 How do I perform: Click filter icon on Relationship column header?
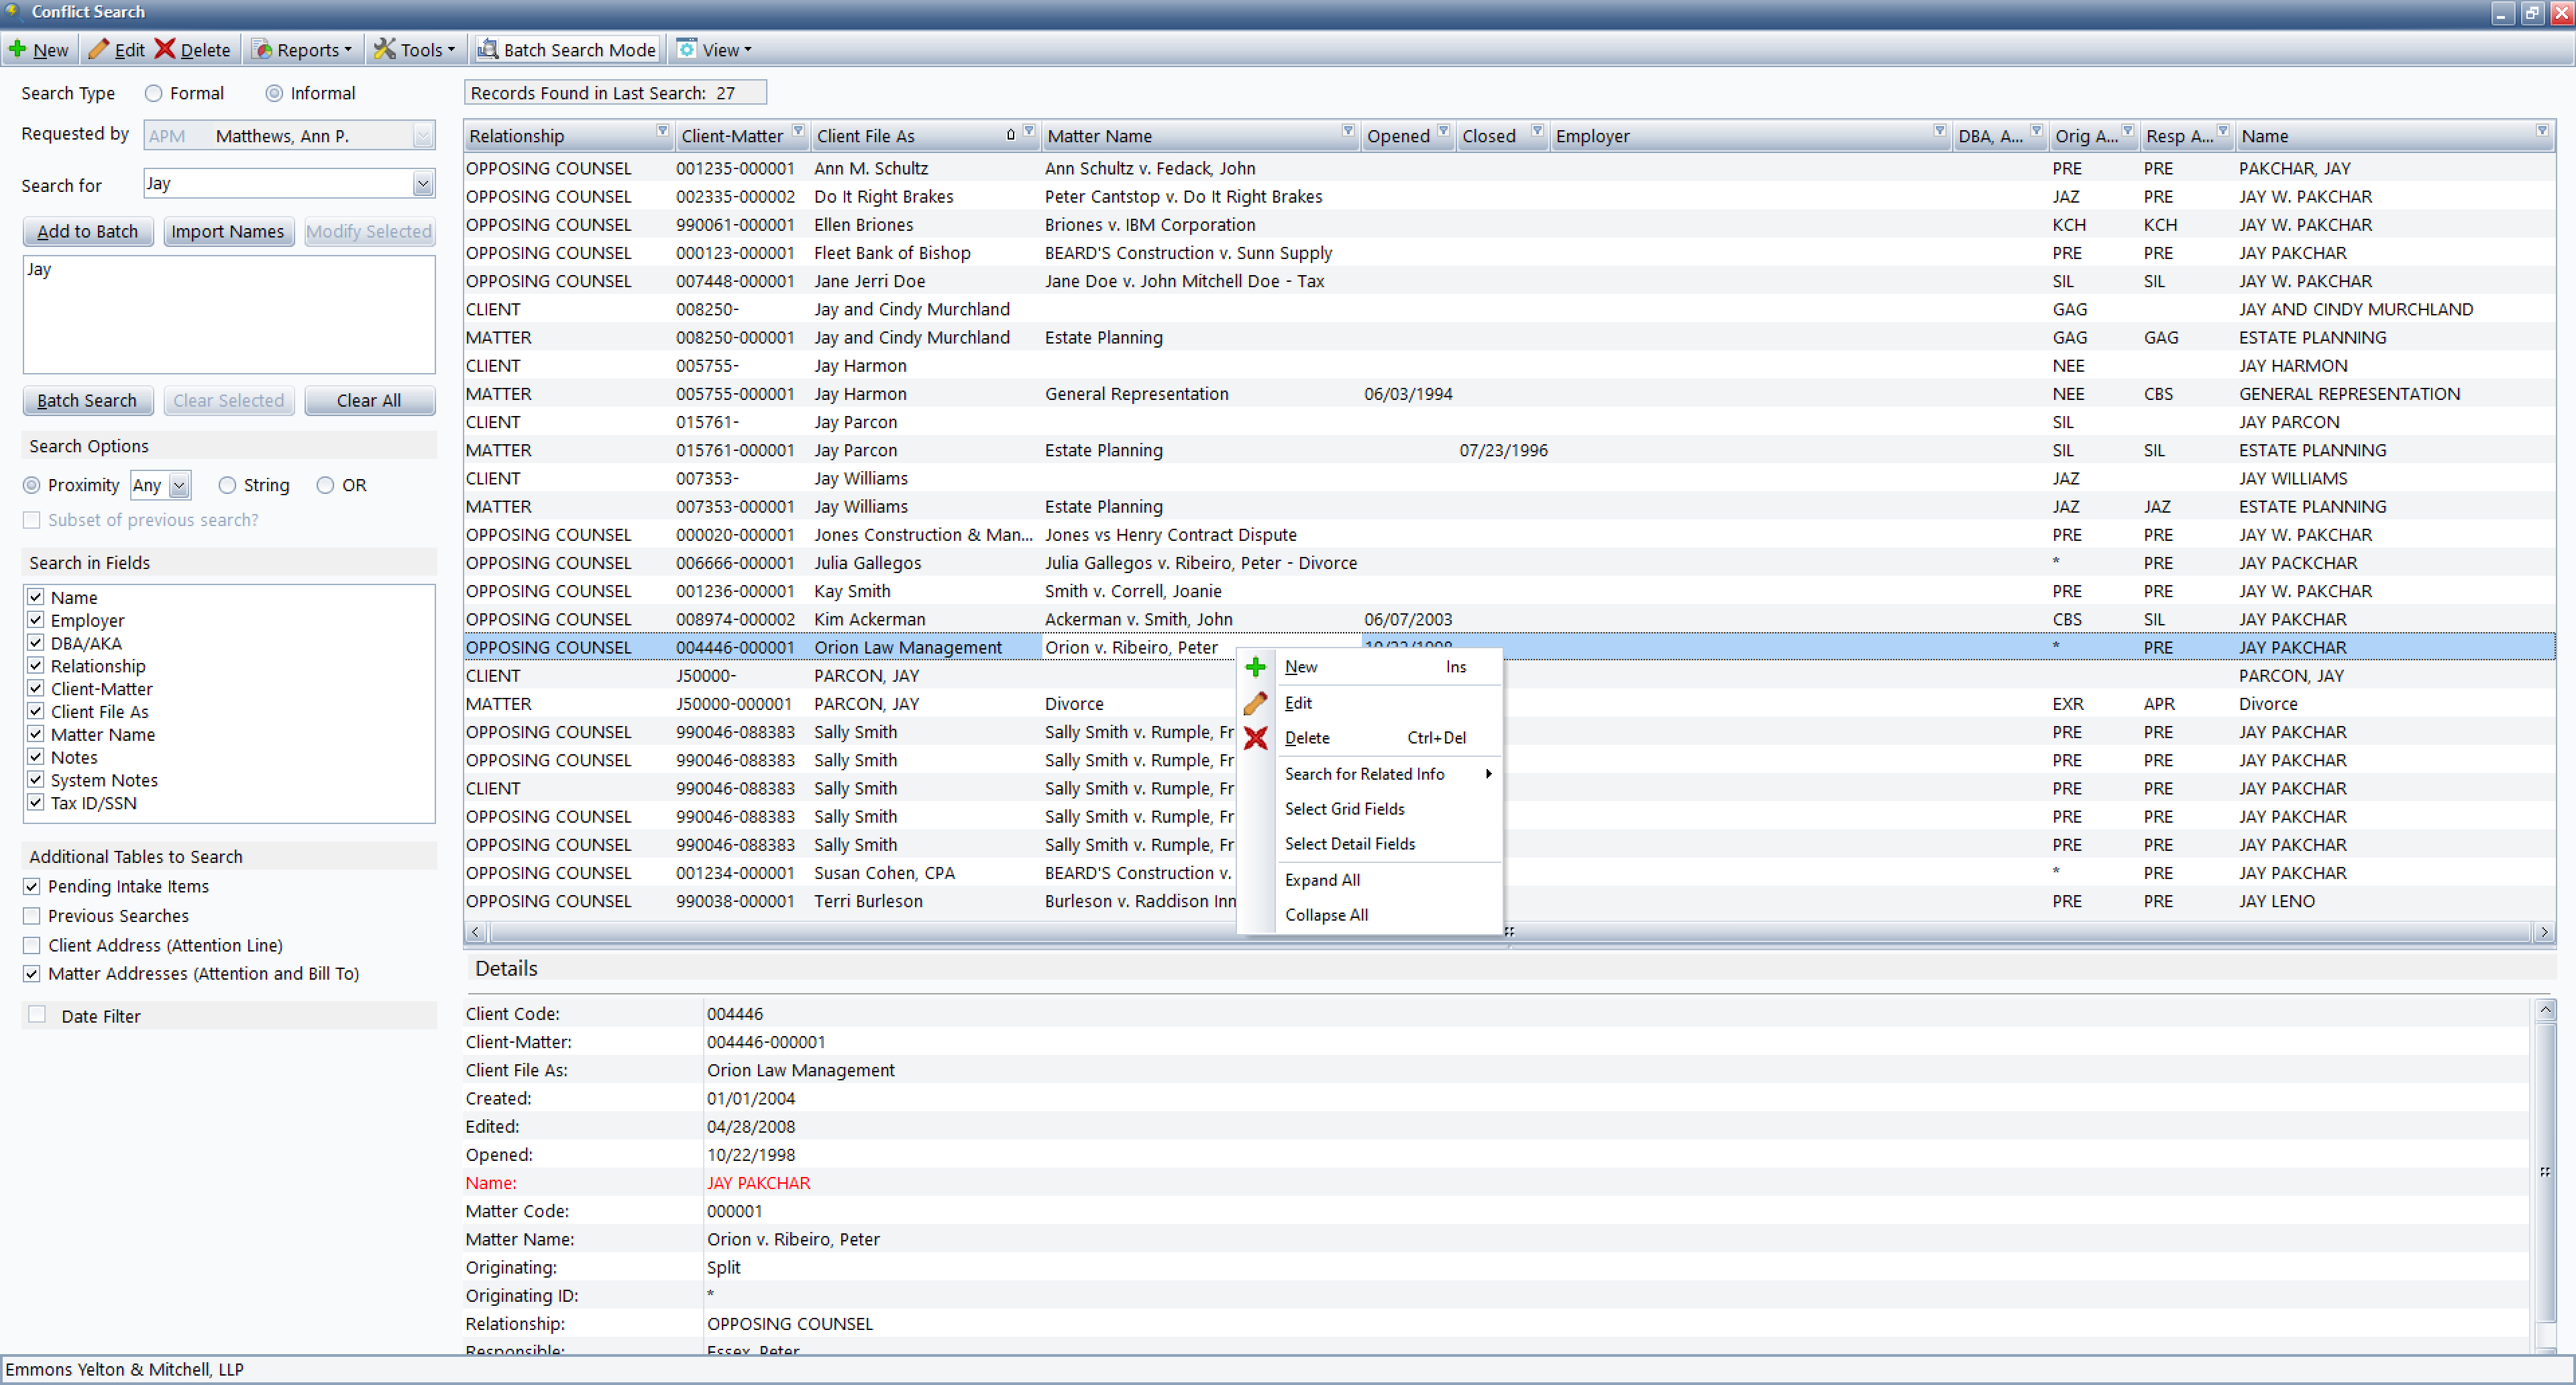pos(662,132)
